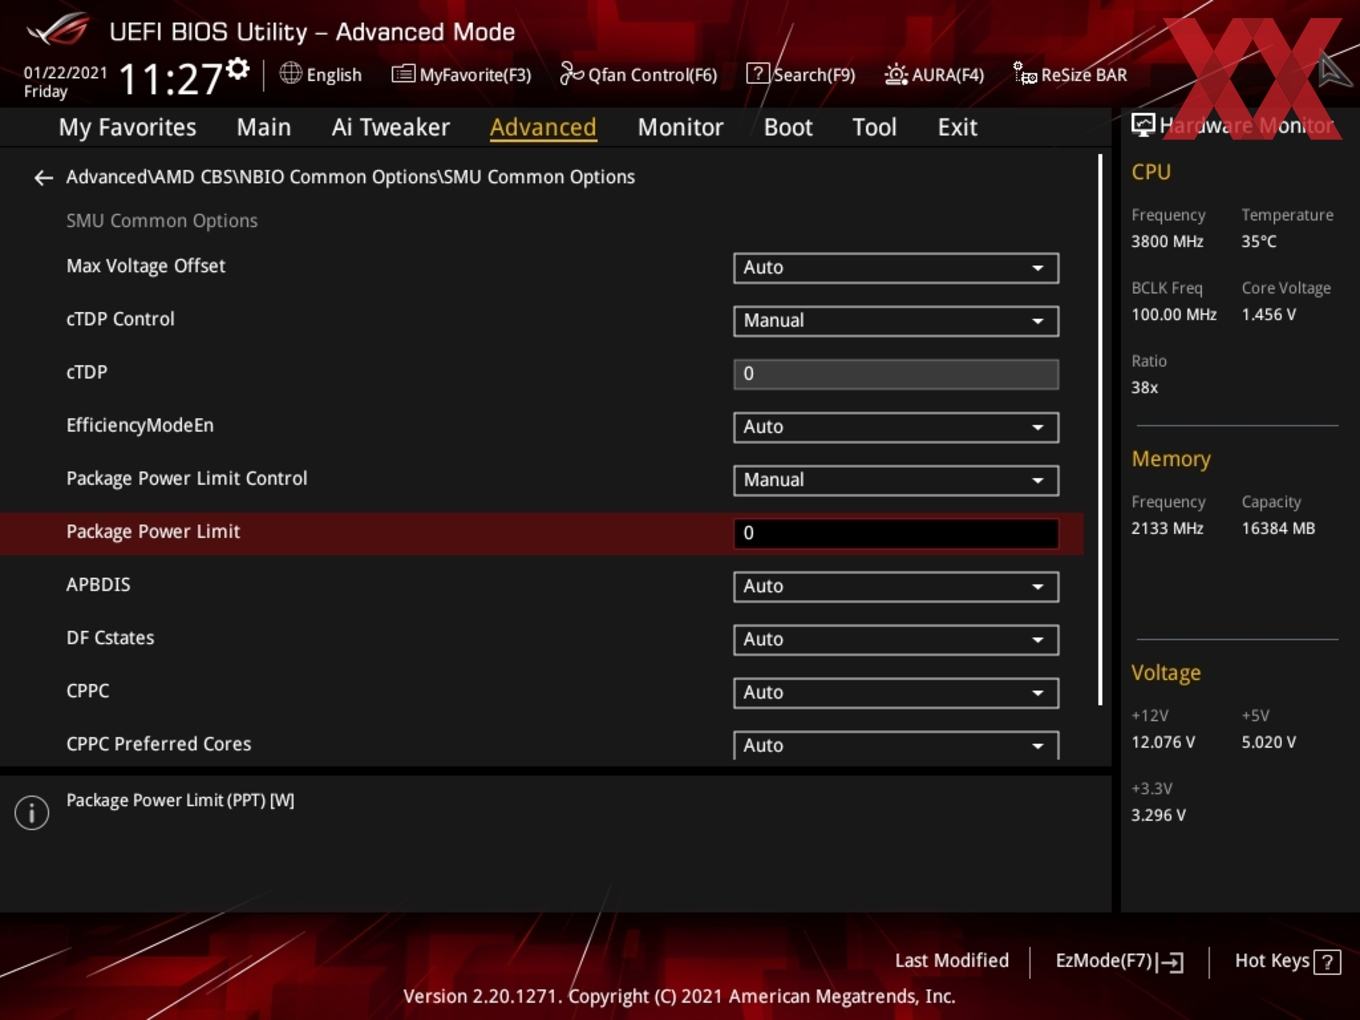
Task: Click the CPU temperature 35°C value
Action: coord(1259,241)
